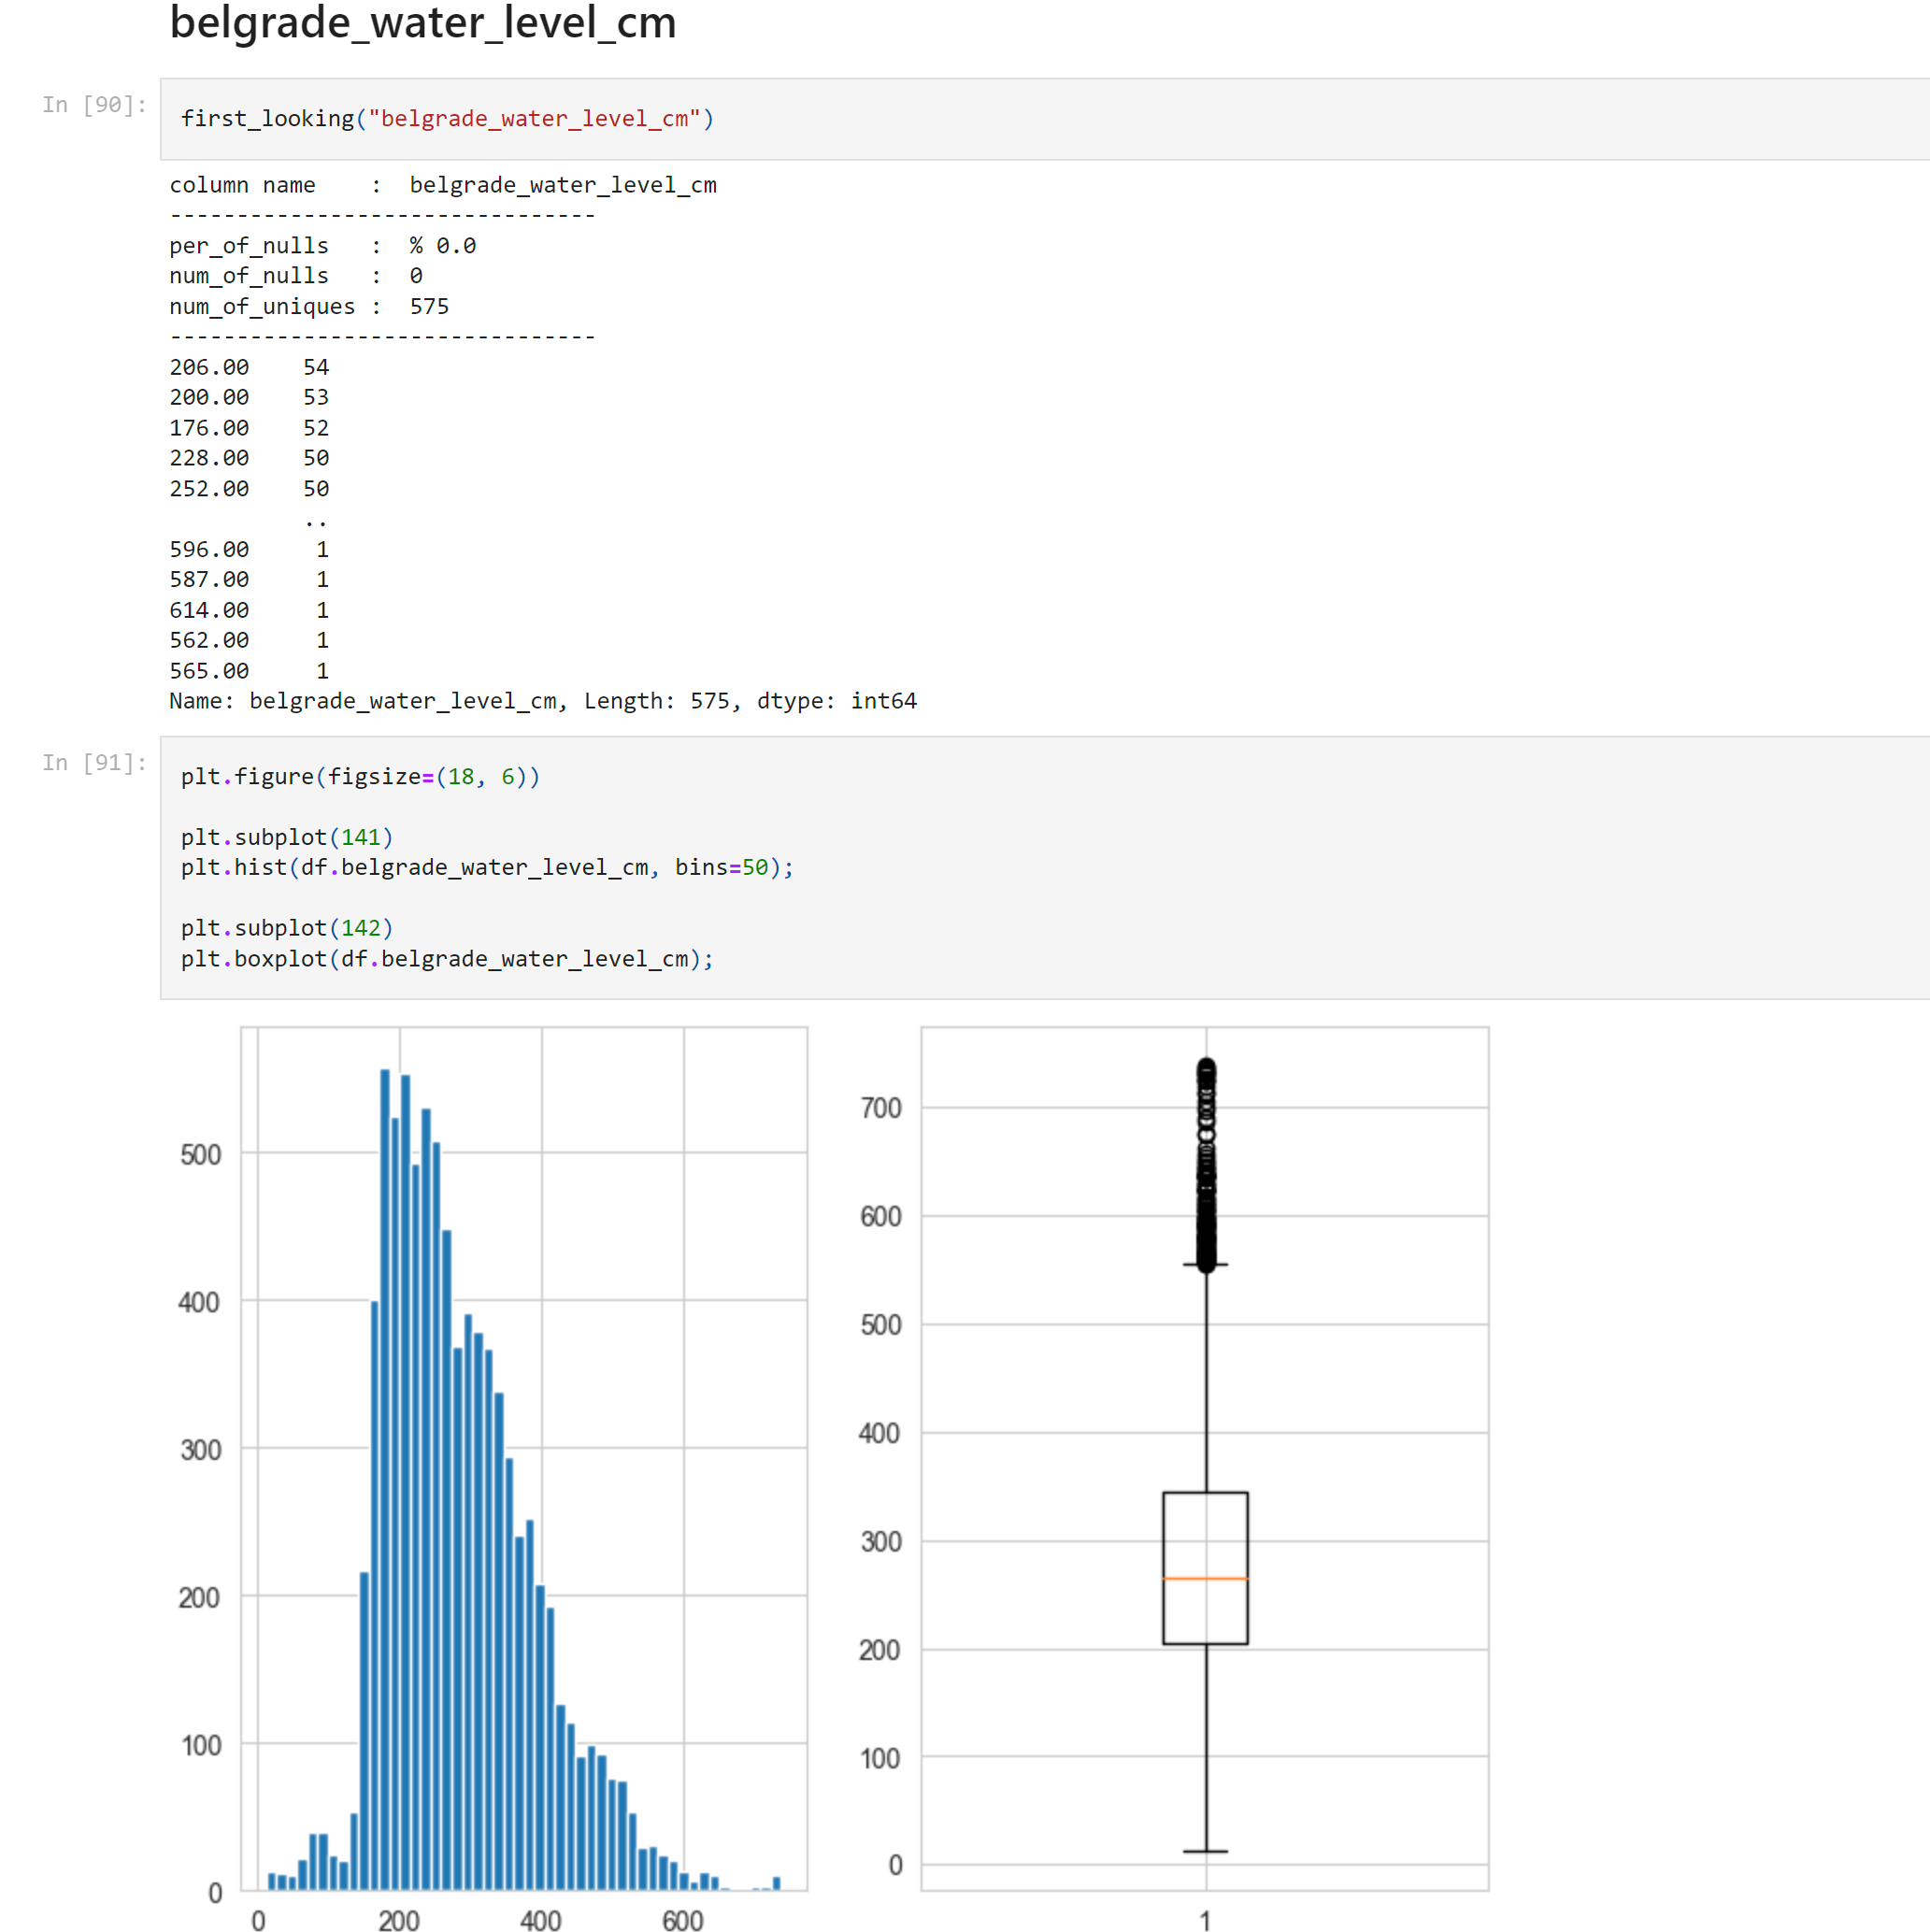Click the boxplot y-axis label 700
The height and width of the screenshot is (1932, 1930).
point(881,1108)
